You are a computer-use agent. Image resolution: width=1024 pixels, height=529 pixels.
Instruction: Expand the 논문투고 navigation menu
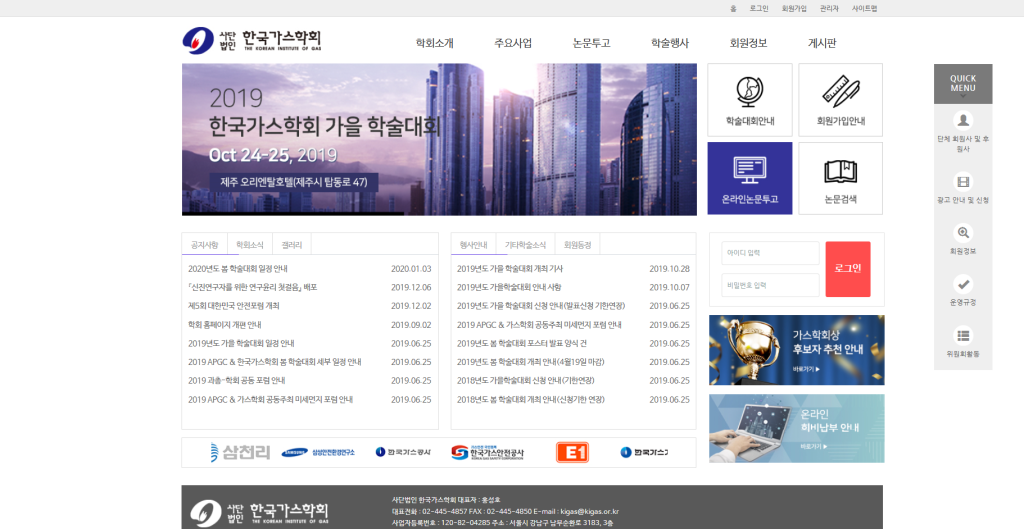pyautogui.click(x=591, y=43)
